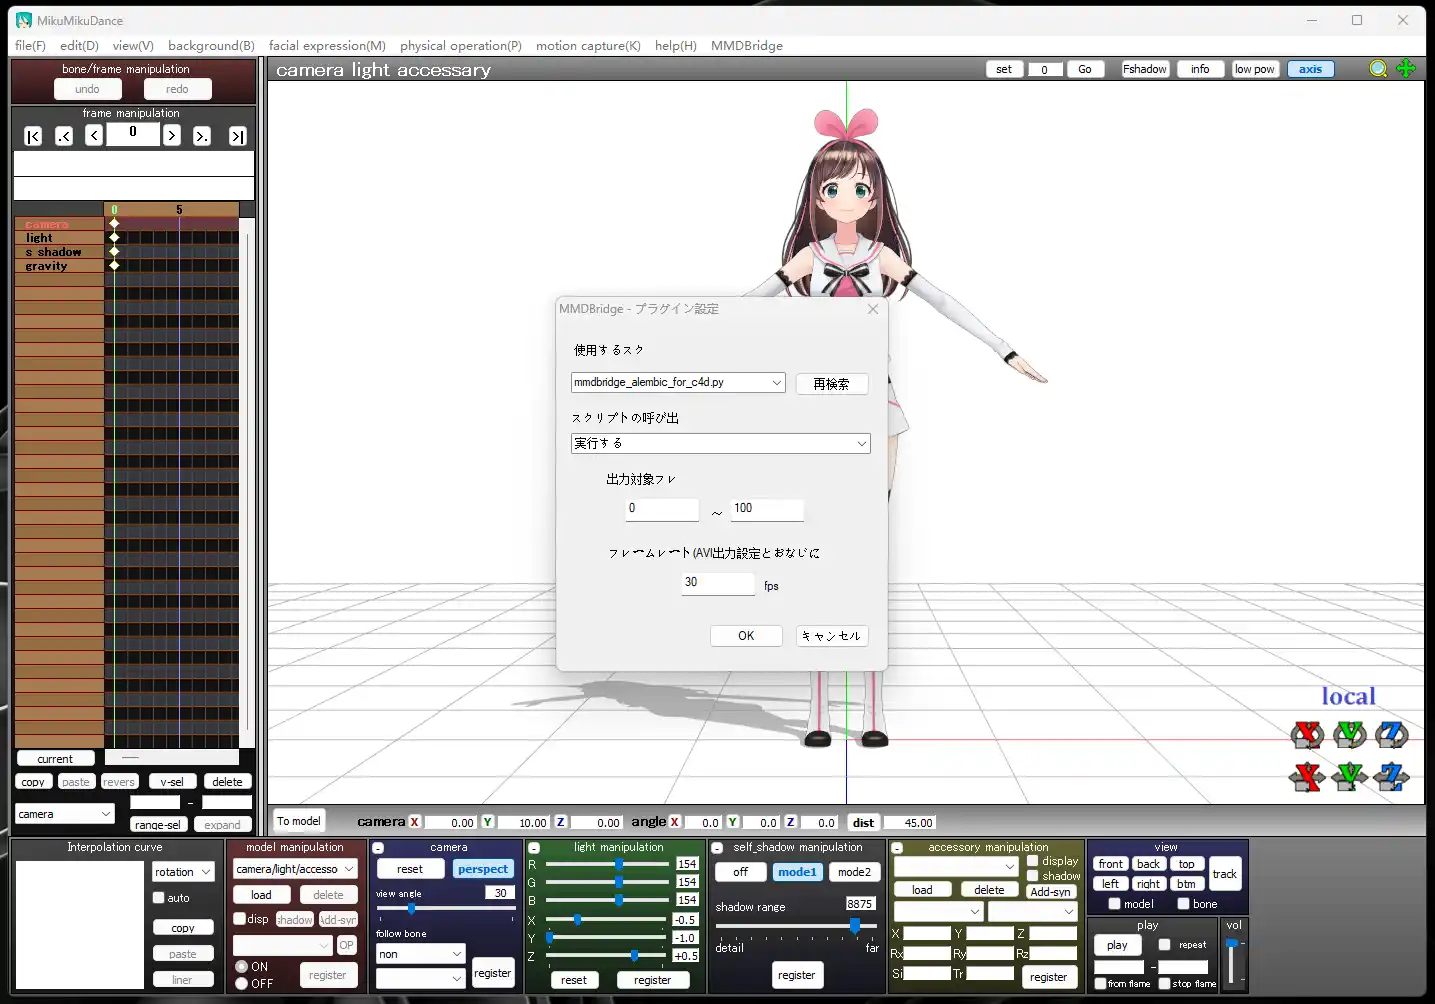Collapse the light manipulation panel
1435x1004 pixels.
coord(534,848)
